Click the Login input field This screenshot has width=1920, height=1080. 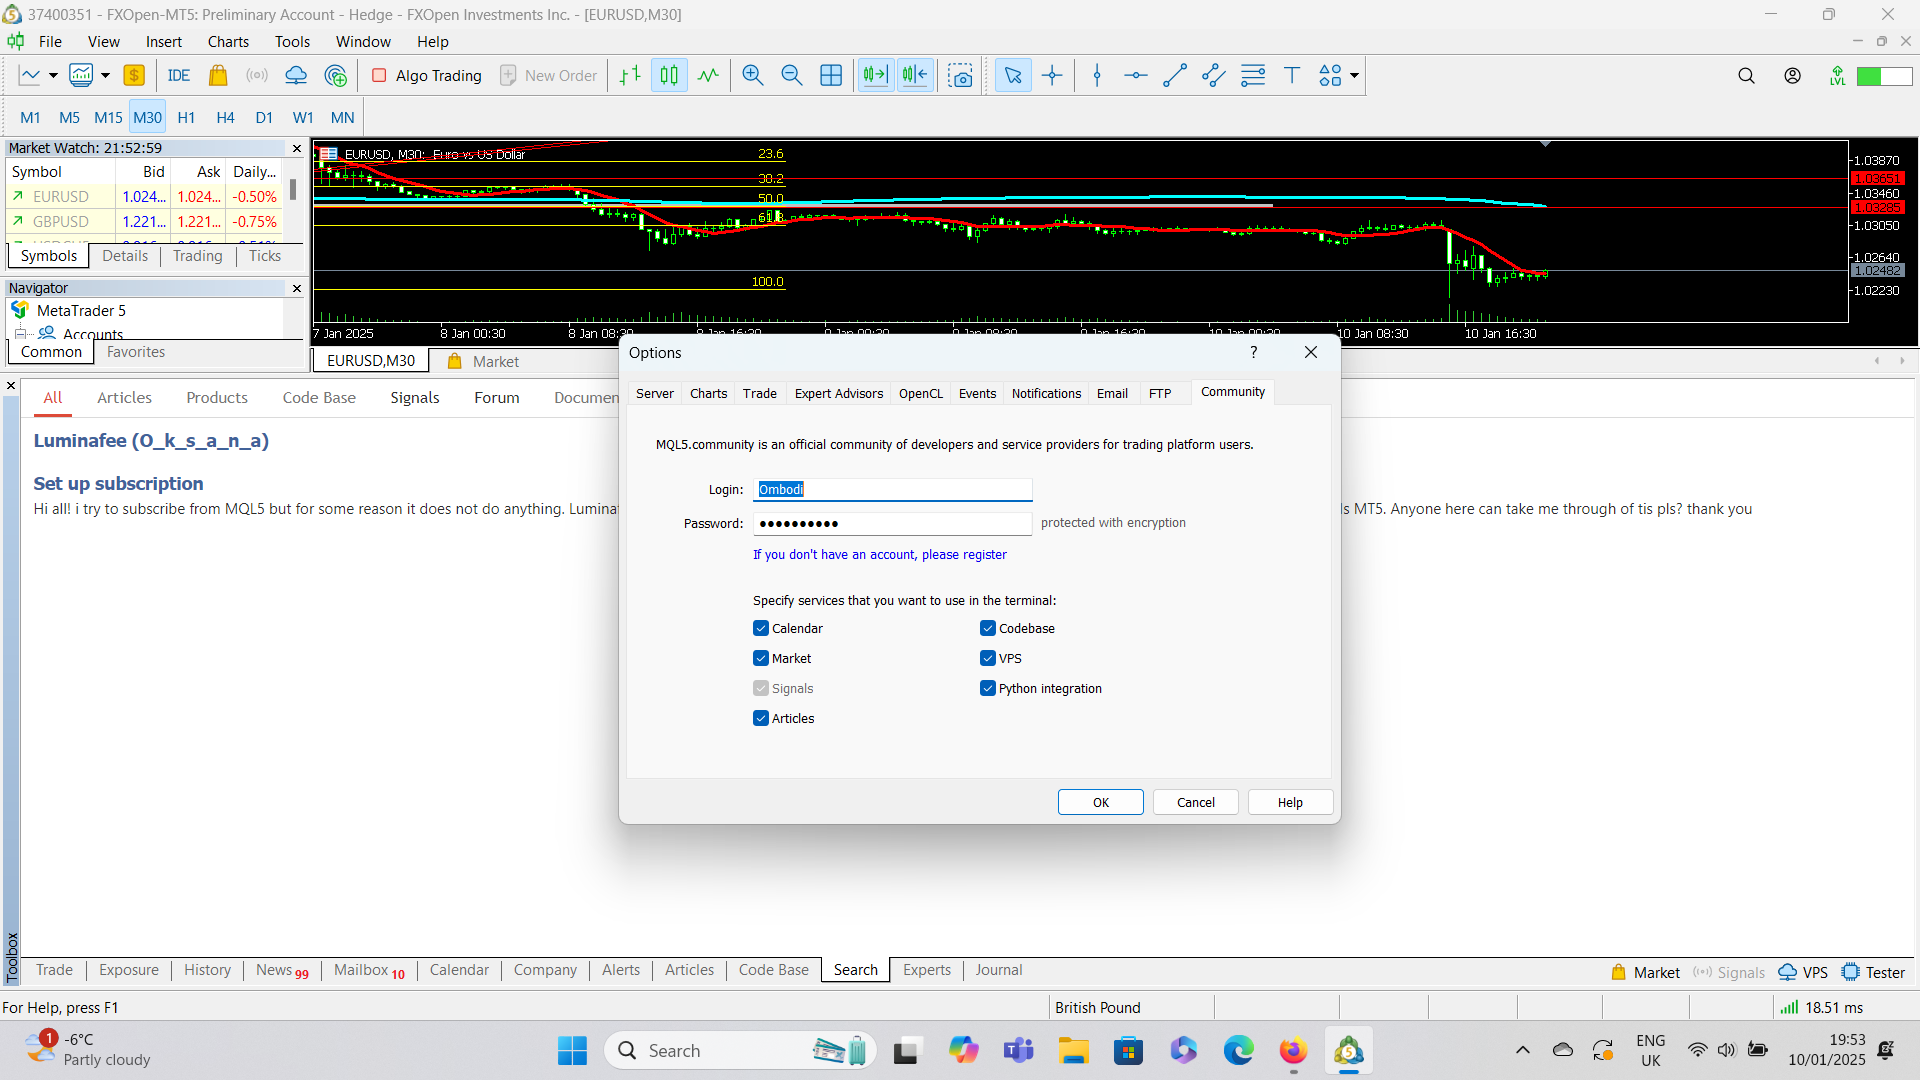pos(892,489)
